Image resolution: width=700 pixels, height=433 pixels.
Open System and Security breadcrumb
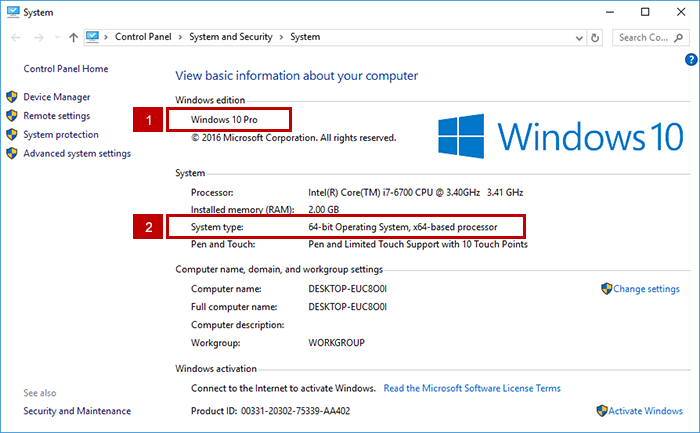[x=231, y=37]
